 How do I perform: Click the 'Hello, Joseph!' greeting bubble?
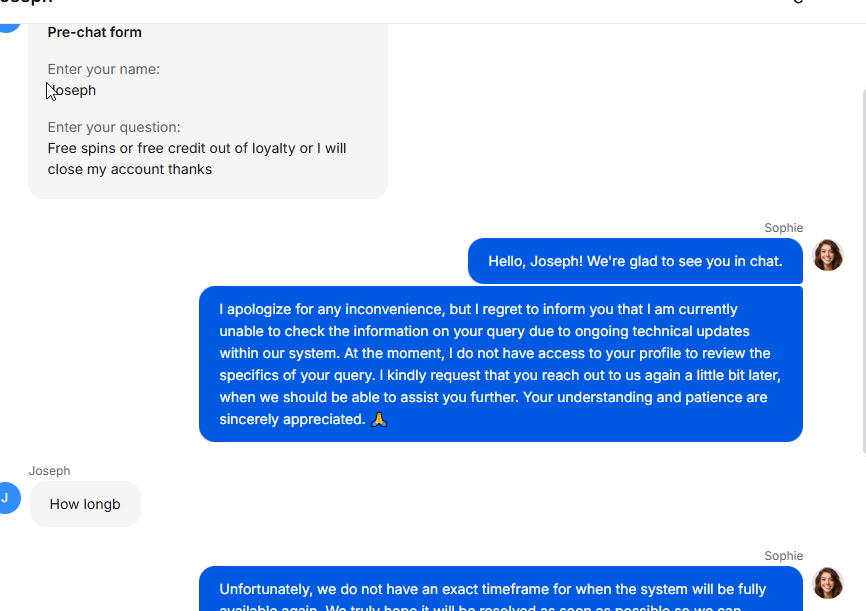pyautogui.click(x=635, y=261)
